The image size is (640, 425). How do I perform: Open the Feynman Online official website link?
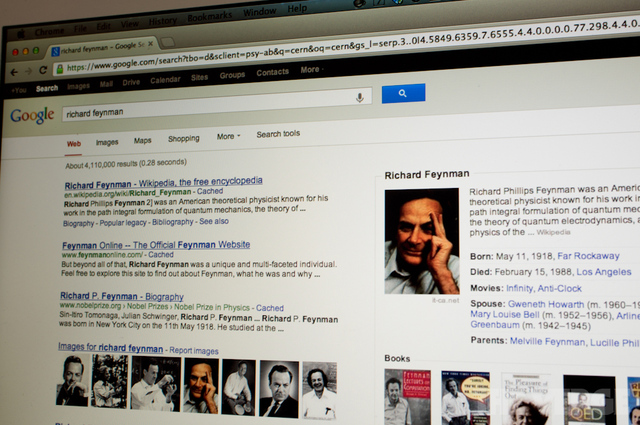(155, 244)
